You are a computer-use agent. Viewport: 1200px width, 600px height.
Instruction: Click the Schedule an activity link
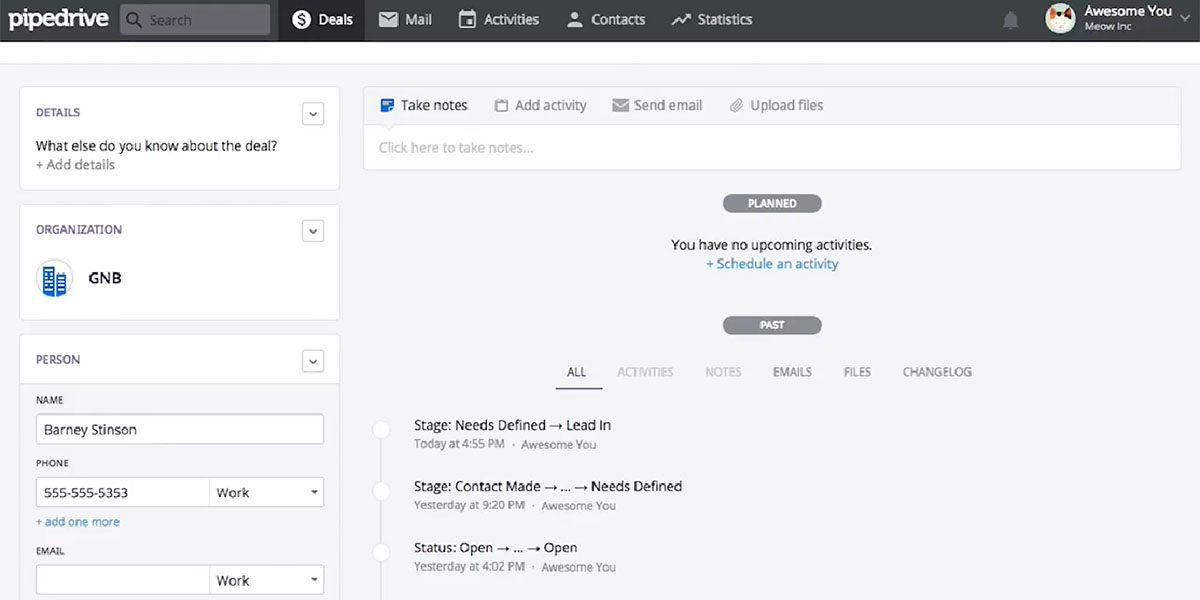[x=772, y=263]
